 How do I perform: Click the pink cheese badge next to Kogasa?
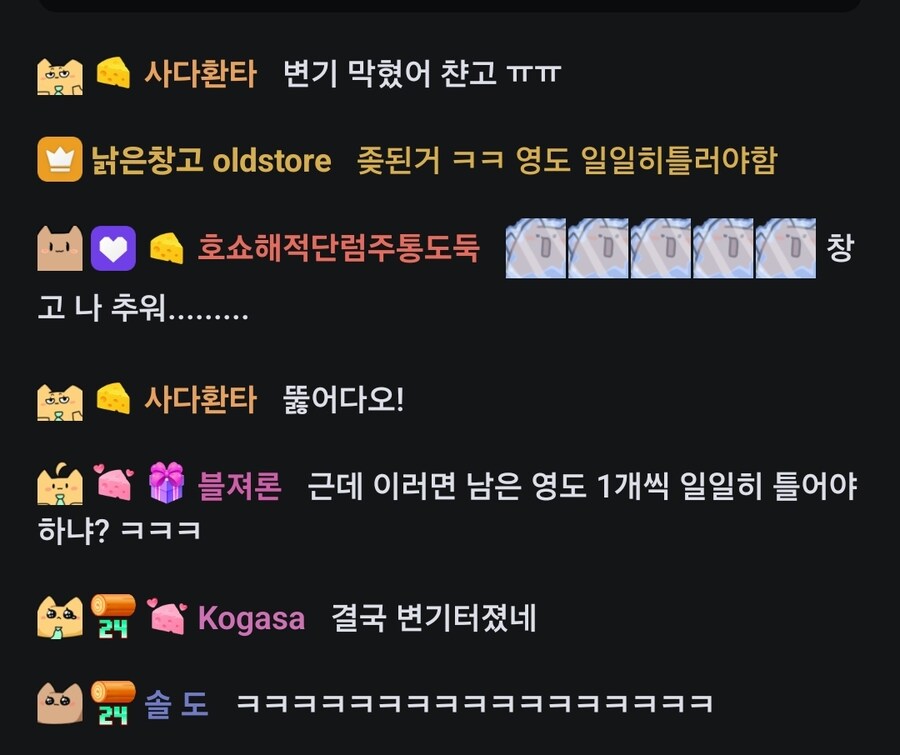click(167, 617)
